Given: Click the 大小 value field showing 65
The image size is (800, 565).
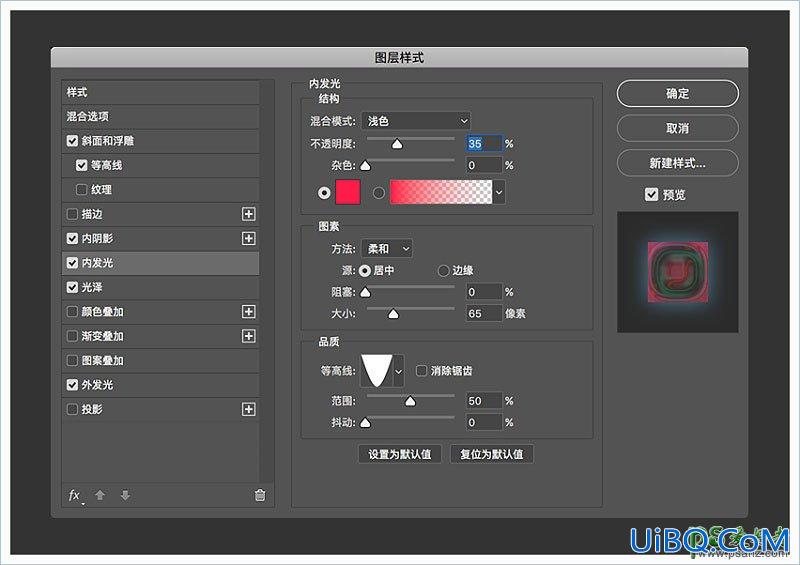Looking at the screenshot, I should coord(484,313).
